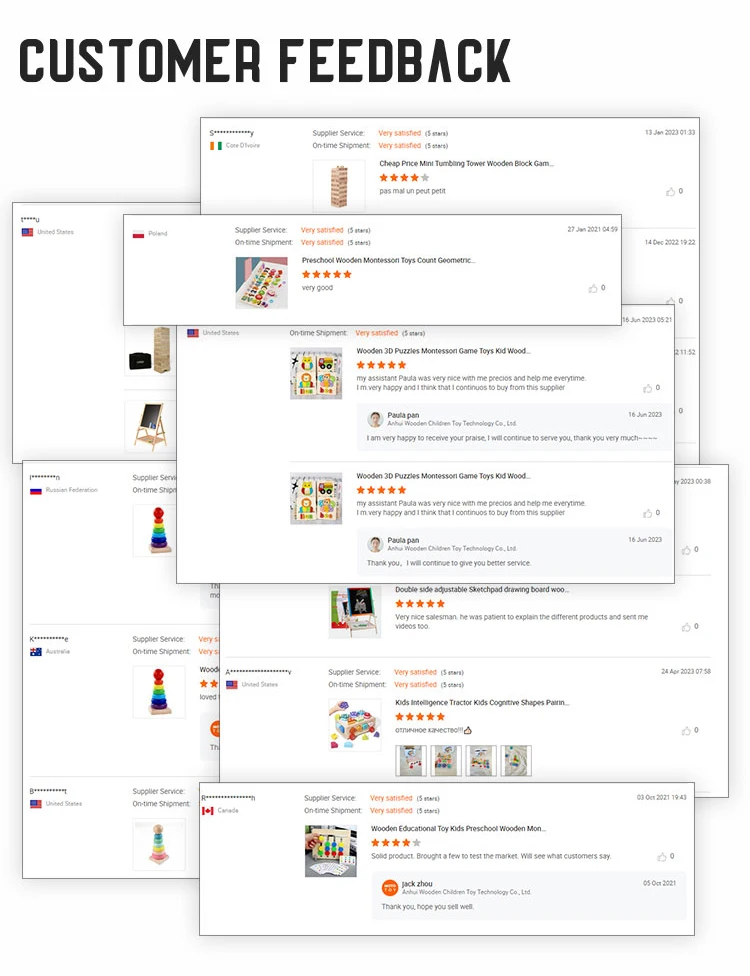
Task: Open Preschool Wooden Montessori Toys product link
Action: click(388, 261)
